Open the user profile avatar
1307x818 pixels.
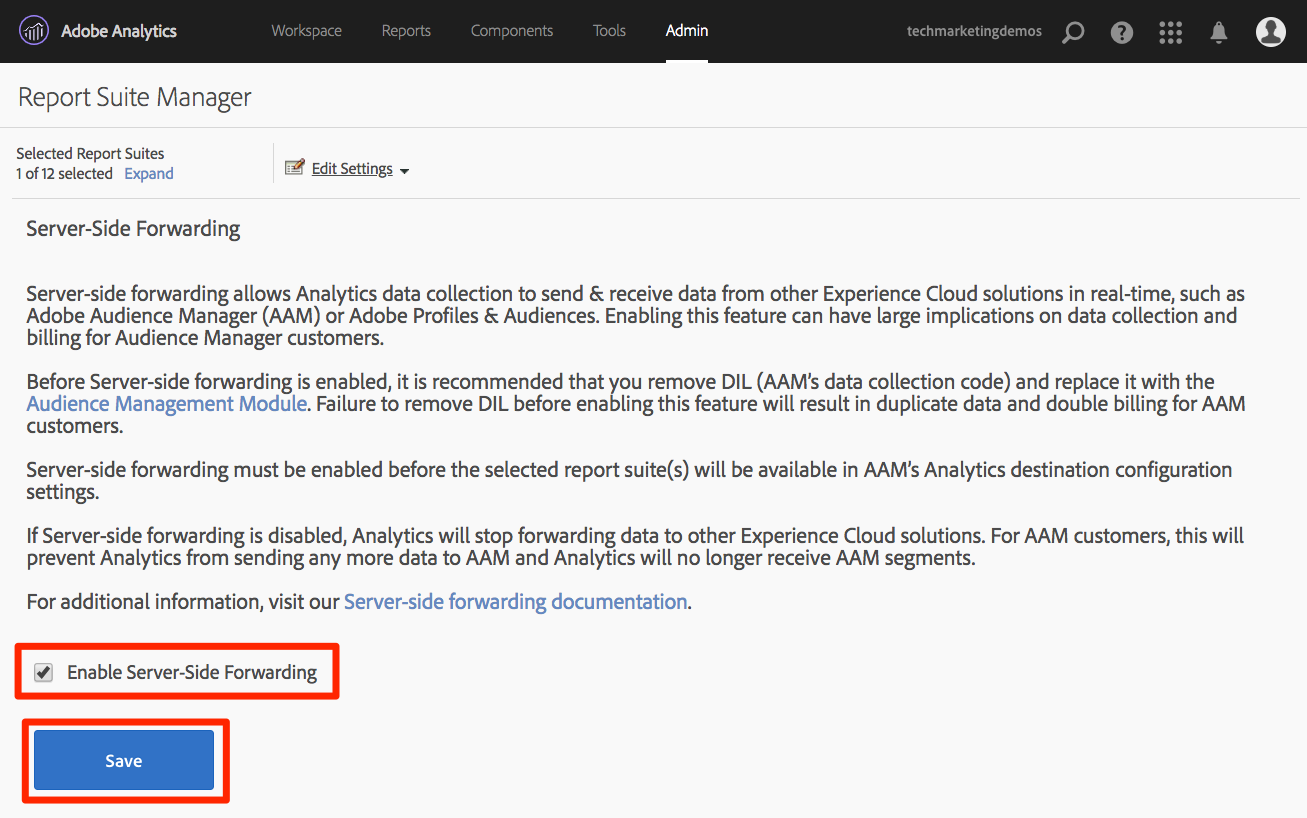tap(1270, 32)
